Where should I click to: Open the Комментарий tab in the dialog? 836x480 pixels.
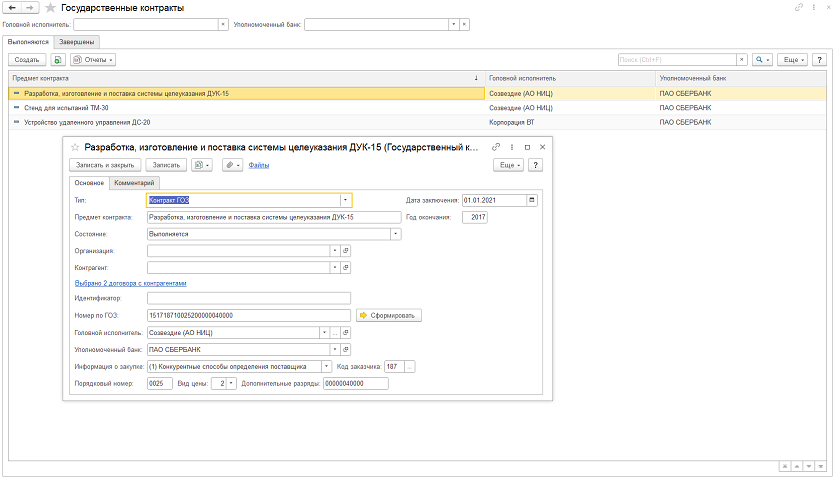pos(134,183)
